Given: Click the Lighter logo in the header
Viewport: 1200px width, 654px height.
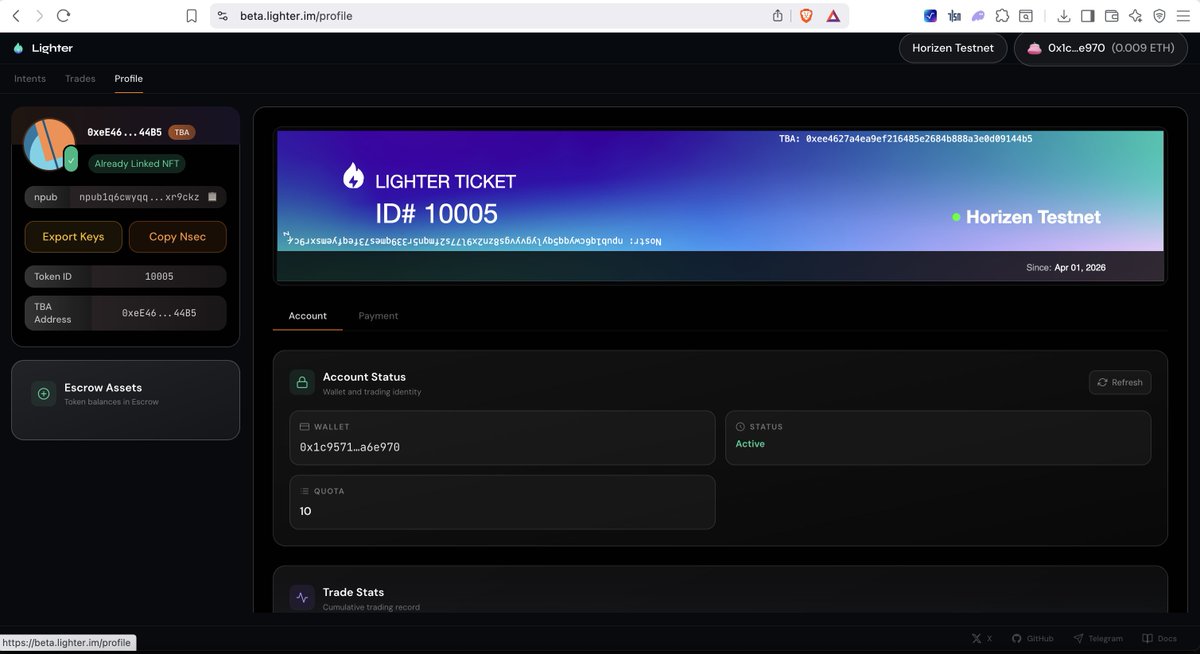Looking at the screenshot, I should pyautogui.click(x=43, y=48).
